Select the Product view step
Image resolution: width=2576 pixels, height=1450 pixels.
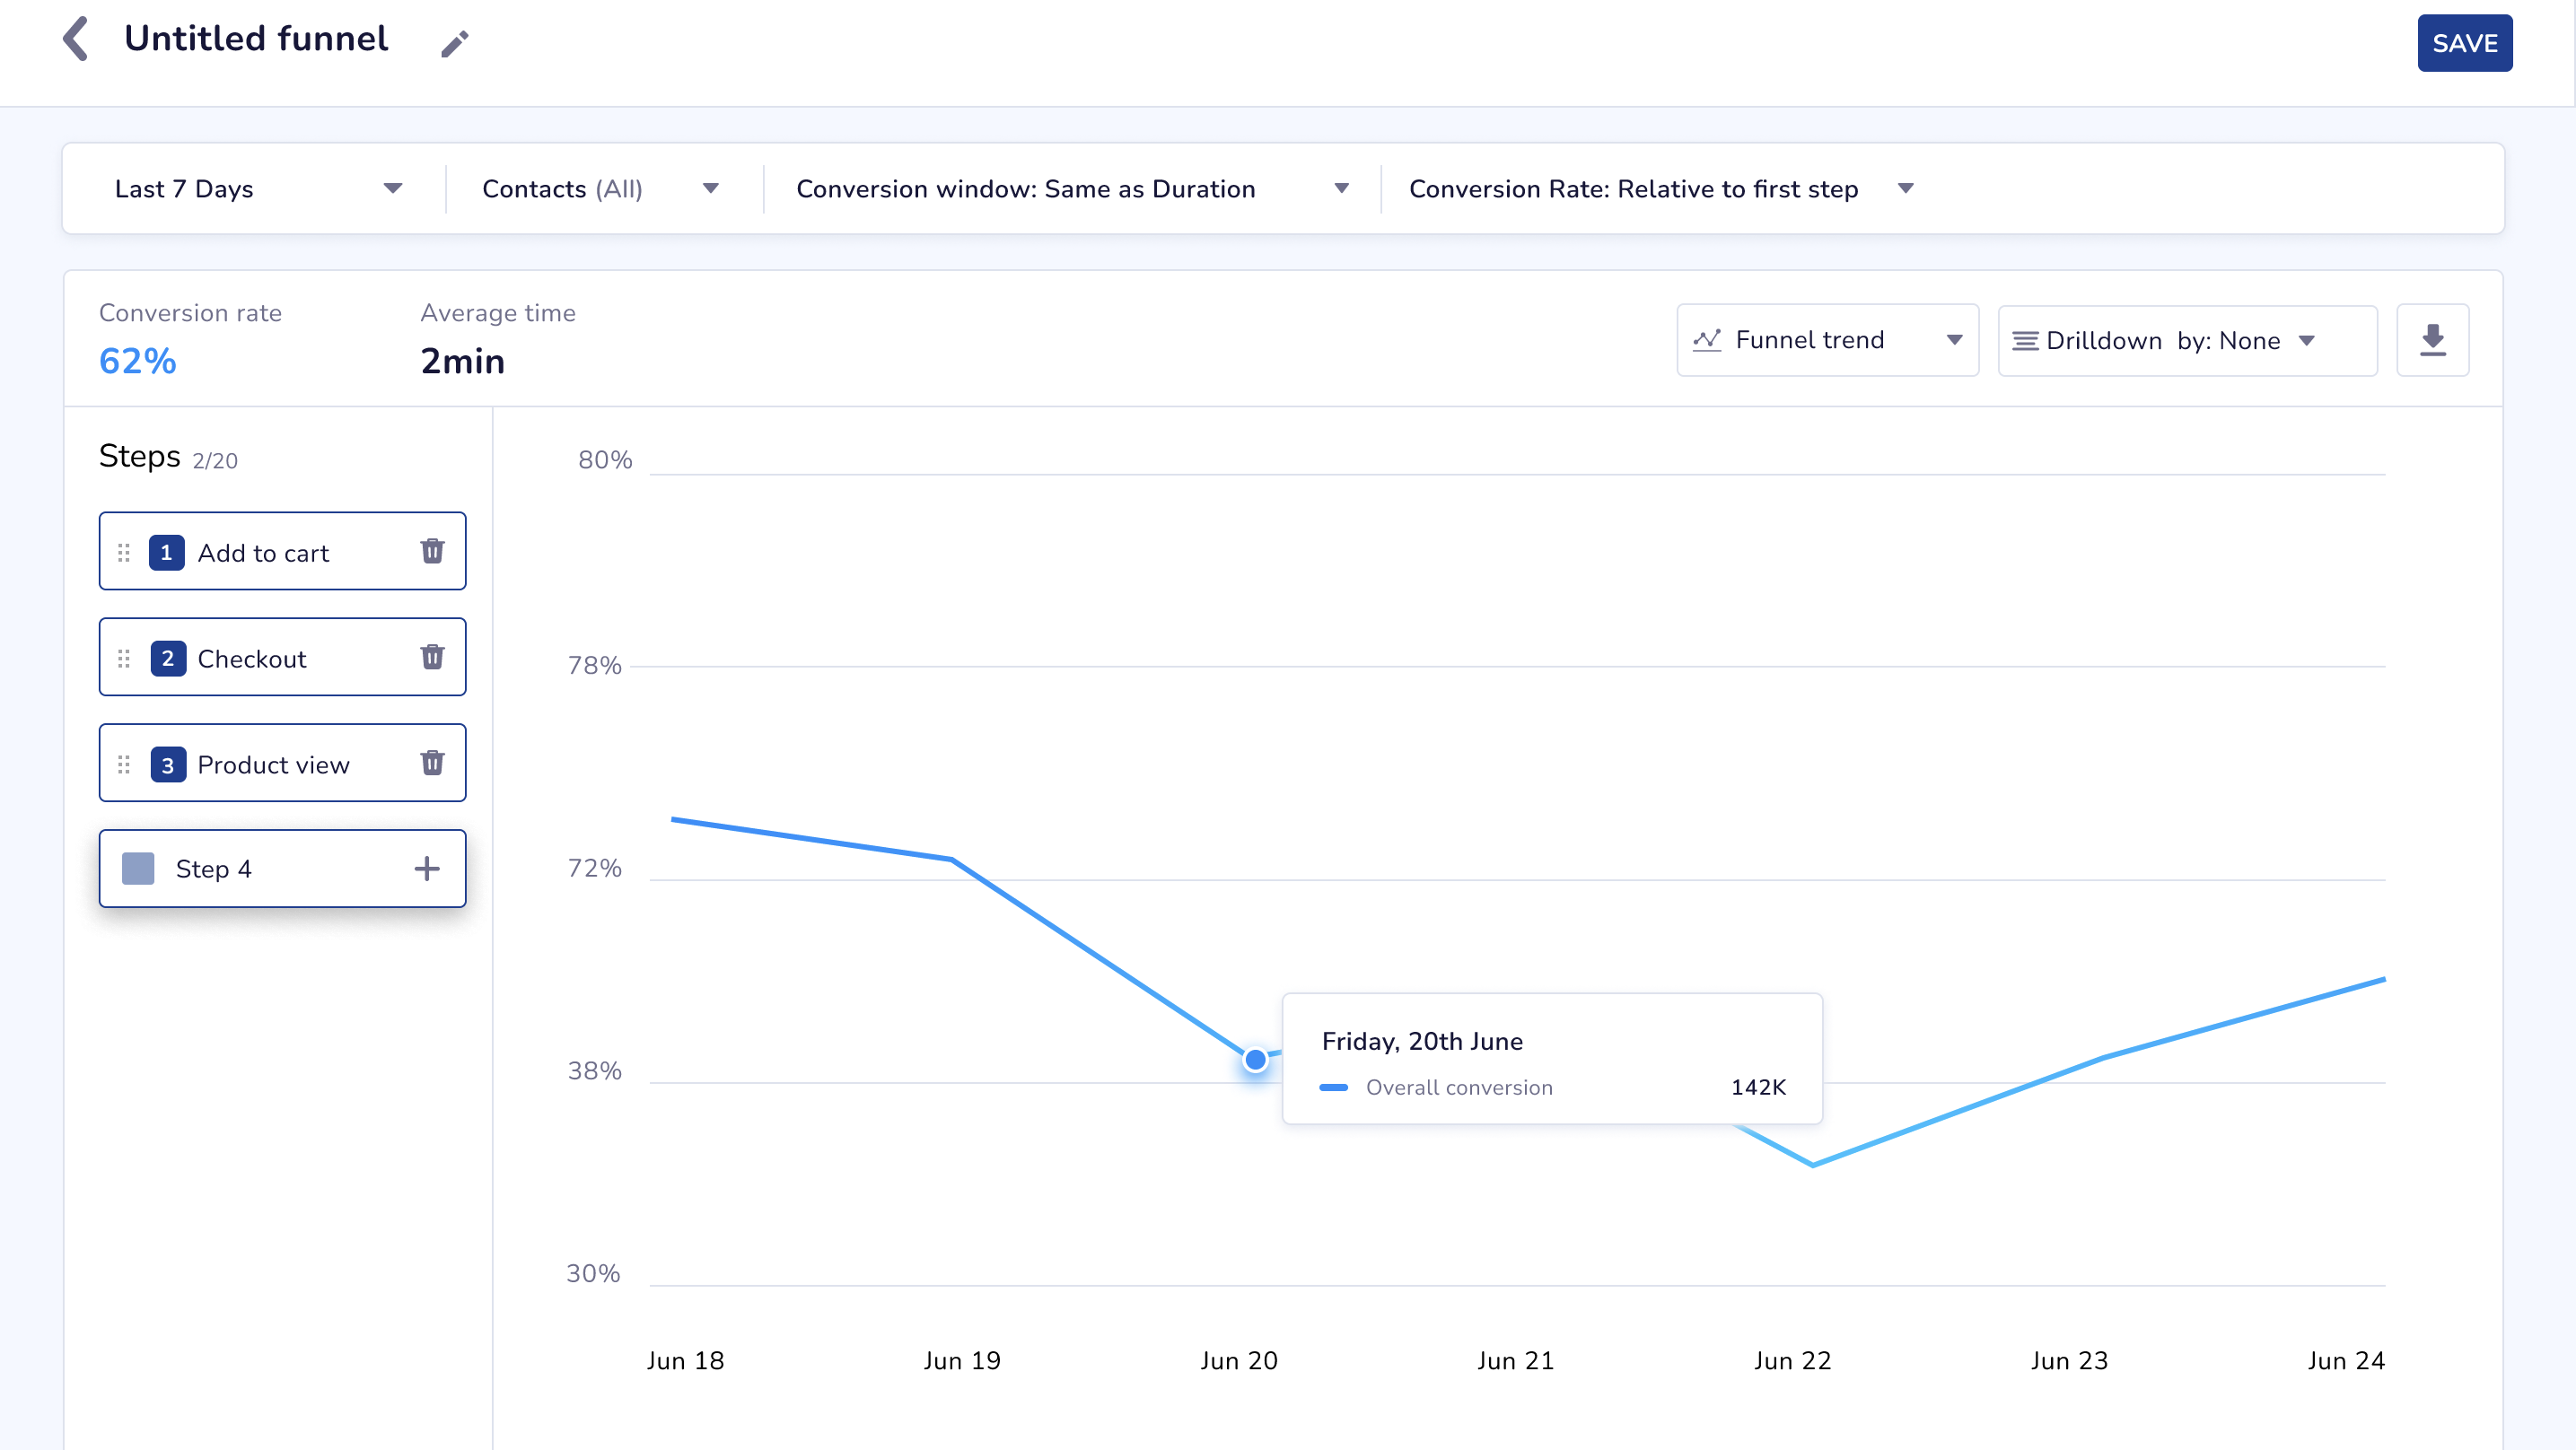(282, 763)
